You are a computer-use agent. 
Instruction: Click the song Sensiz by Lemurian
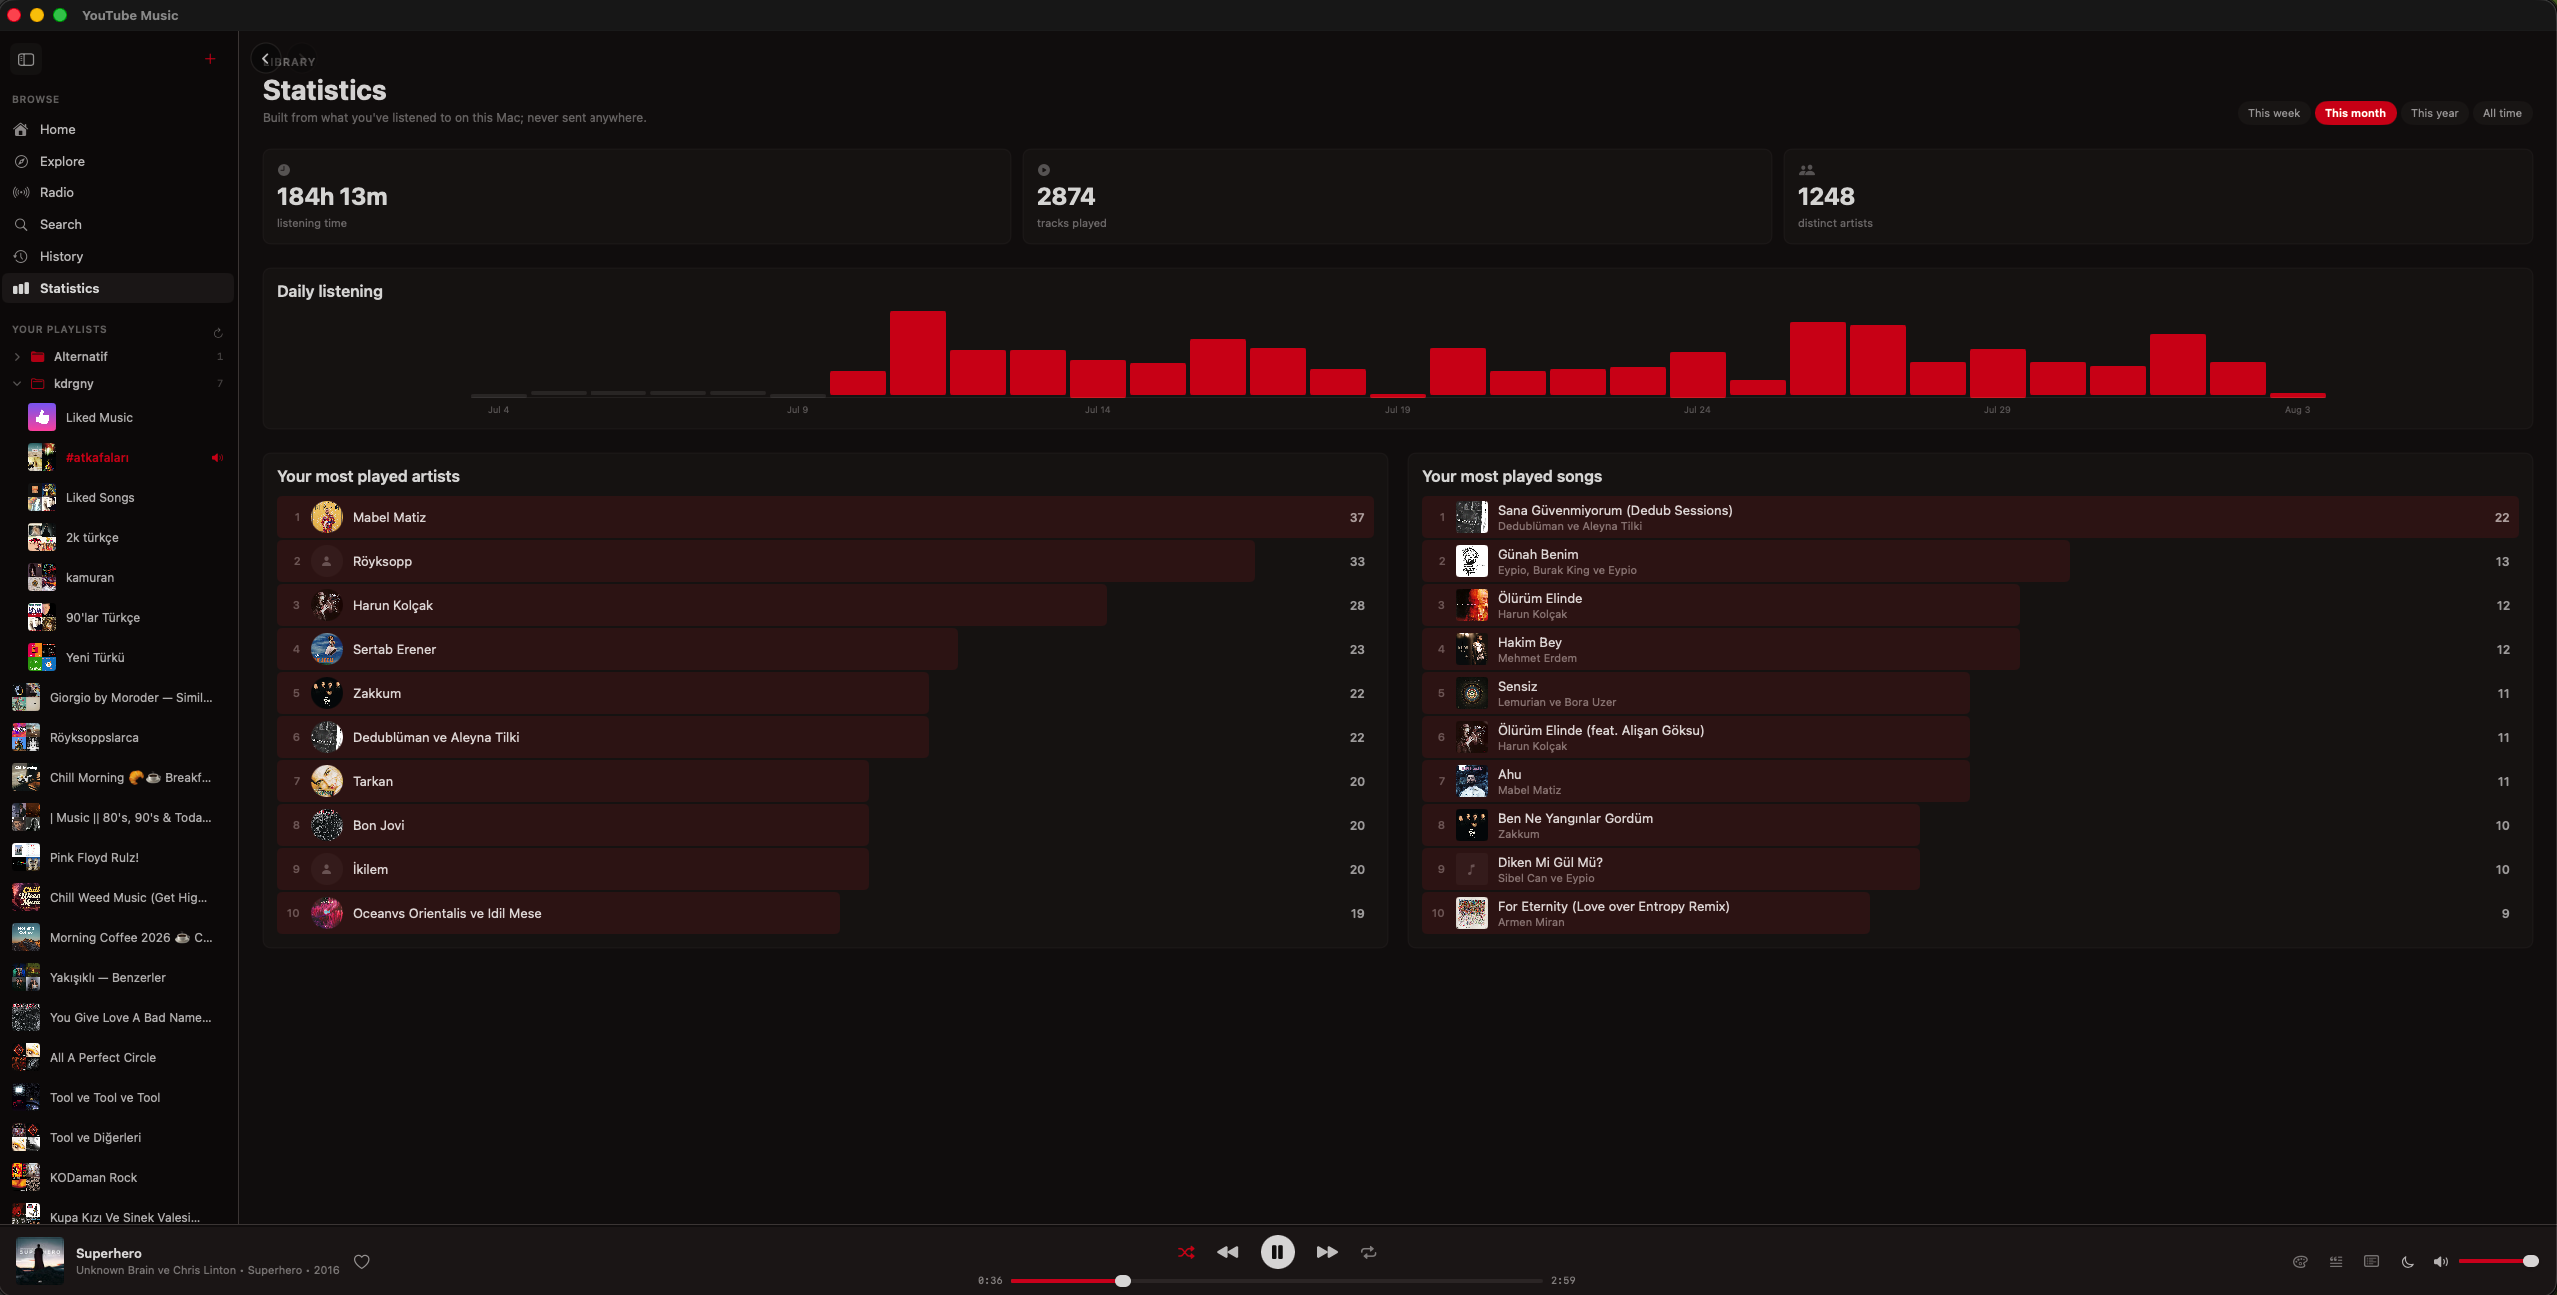tap(1970, 693)
